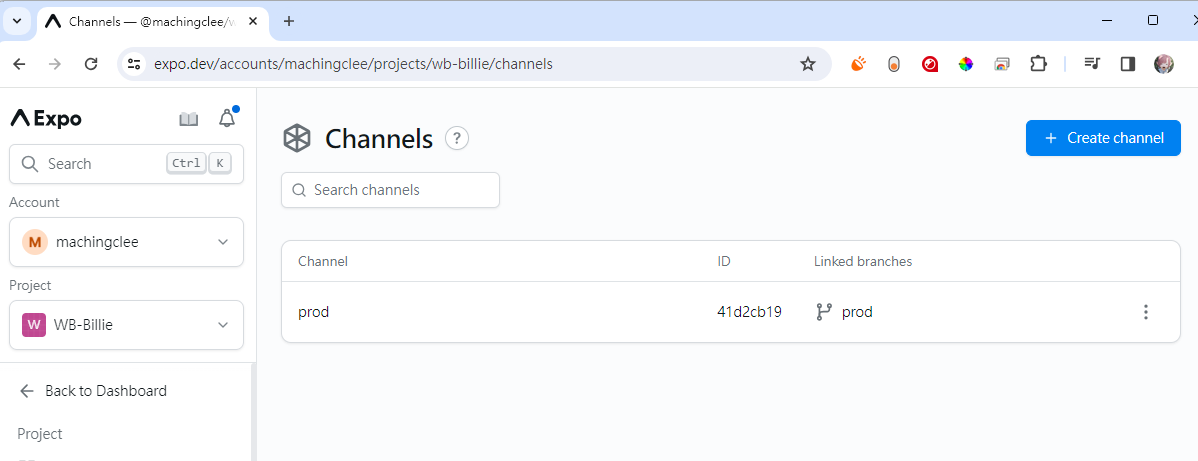This screenshot has height=461, width=1198.
Task: Focus the sidebar Search box
Action: tap(126, 164)
